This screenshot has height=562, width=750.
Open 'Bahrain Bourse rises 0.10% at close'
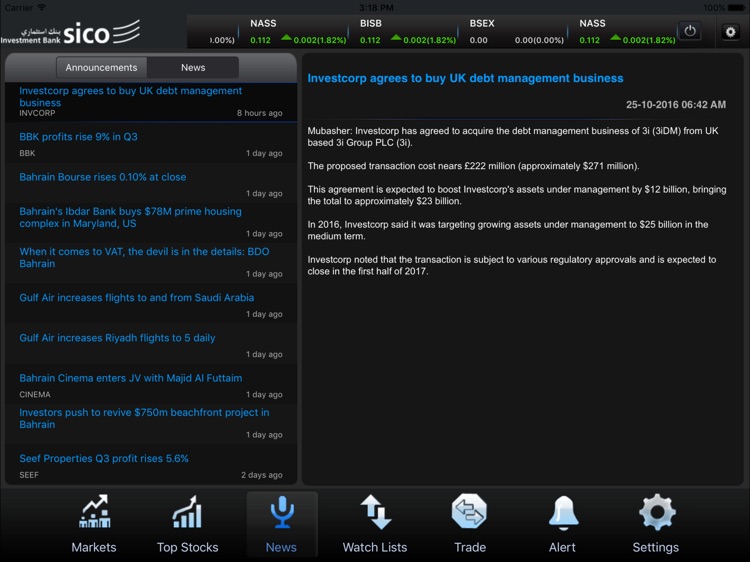[x=151, y=183]
